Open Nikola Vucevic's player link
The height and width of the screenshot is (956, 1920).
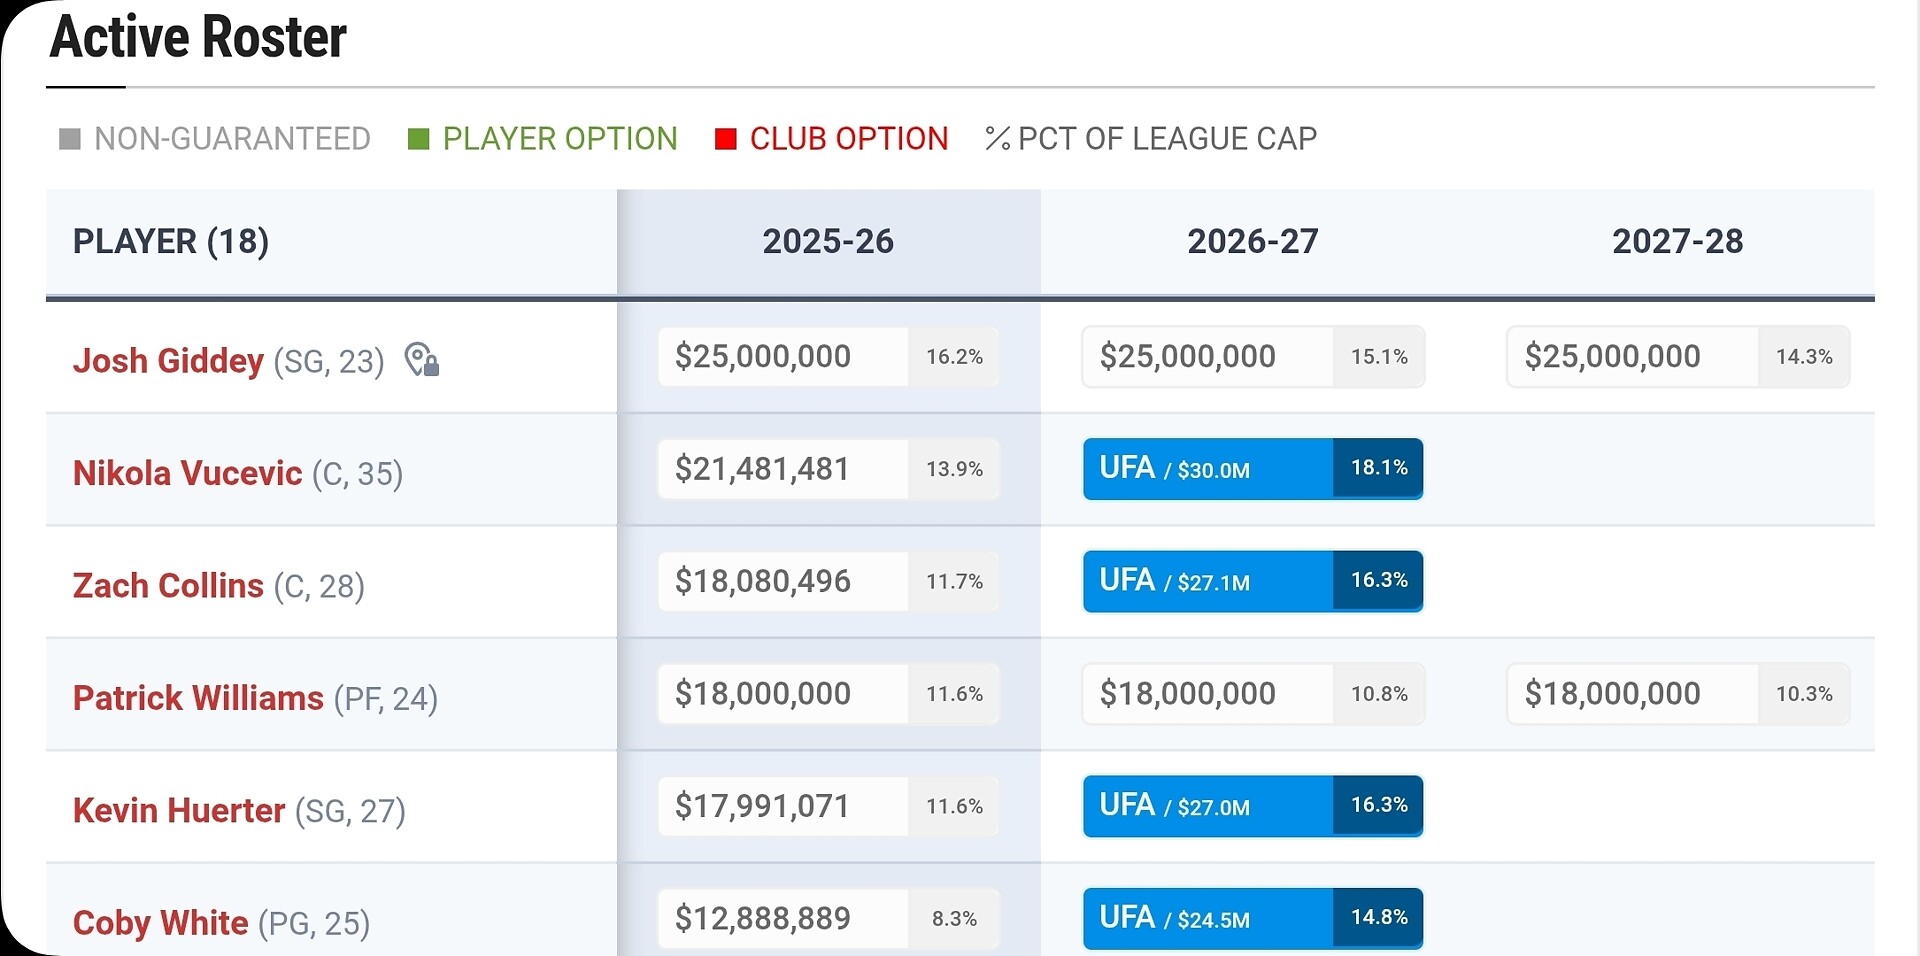click(187, 472)
